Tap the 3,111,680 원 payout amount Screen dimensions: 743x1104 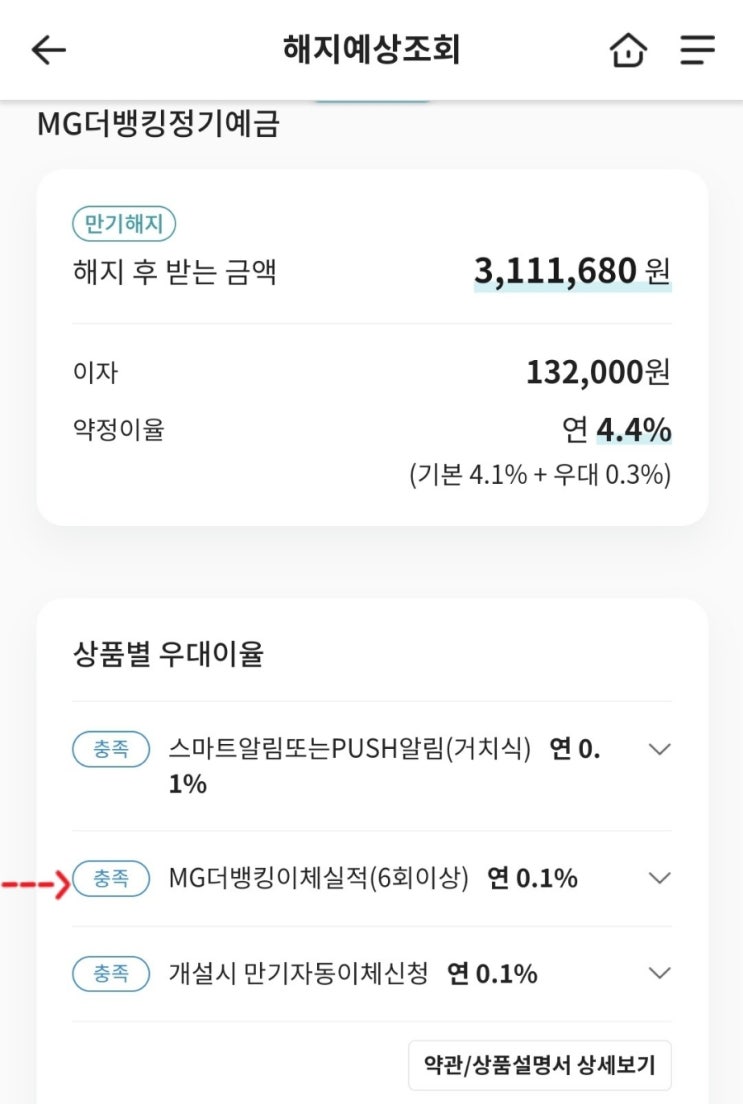(x=572, y=271)
